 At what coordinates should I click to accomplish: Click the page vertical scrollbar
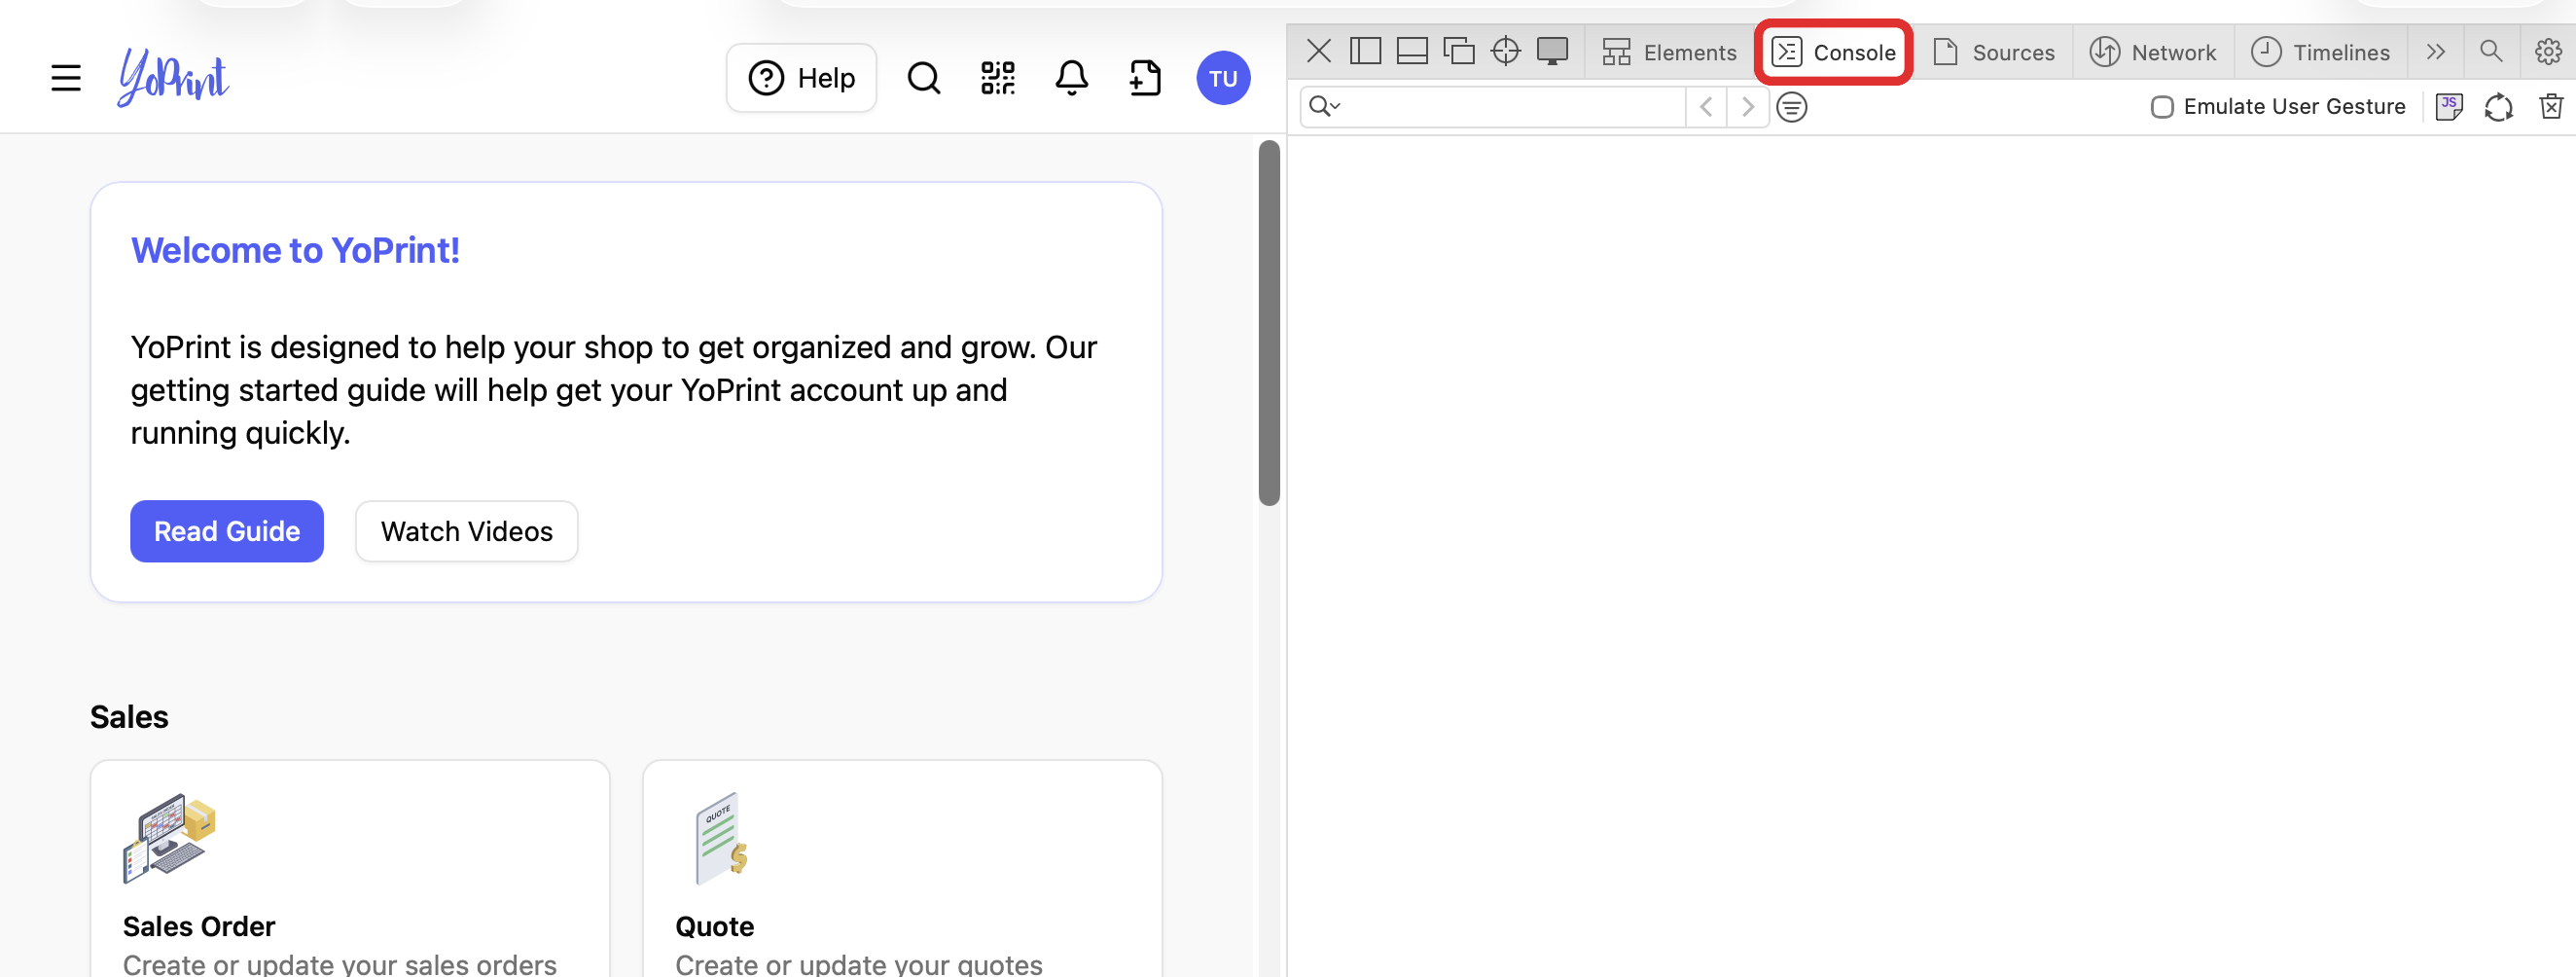pos(1269,322)
